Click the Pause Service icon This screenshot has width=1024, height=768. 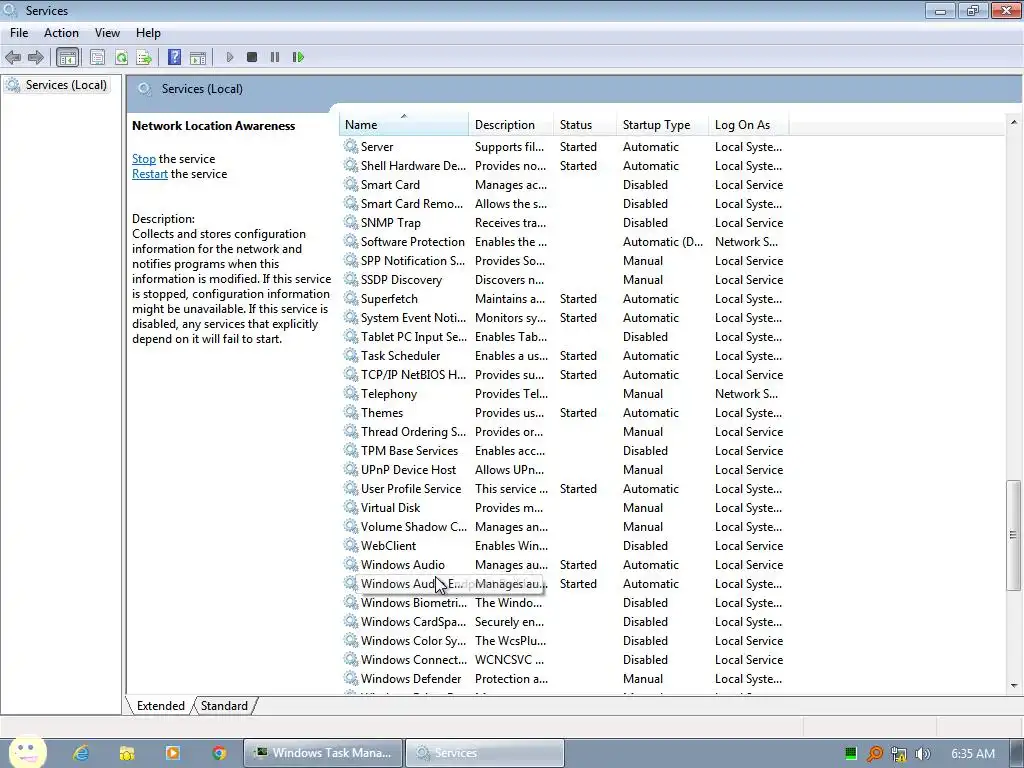click(x=275, y=57)
